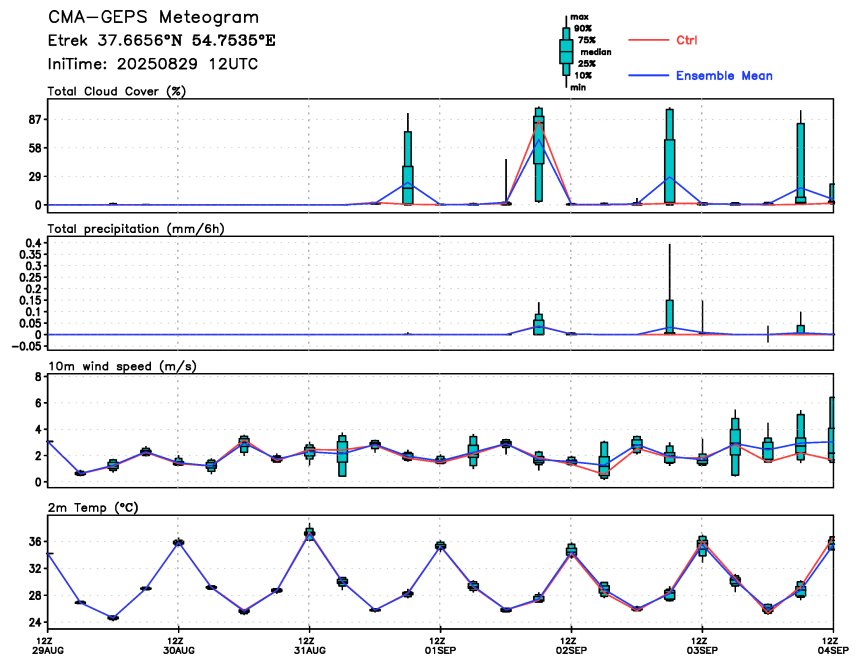
Task: Click the 10m wind speed (m/s) panel title
Action: pos(122,366)
